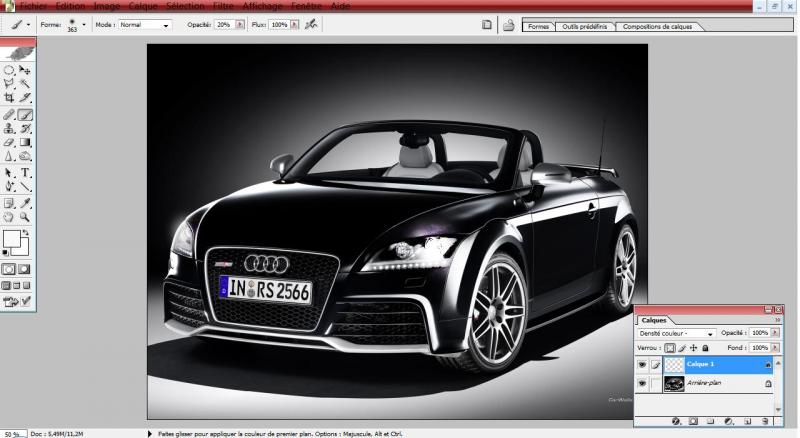The width and height of the screenshot is (800, 438).
Task: Open brush Opacité slider arrow
Action: [239, 25]
